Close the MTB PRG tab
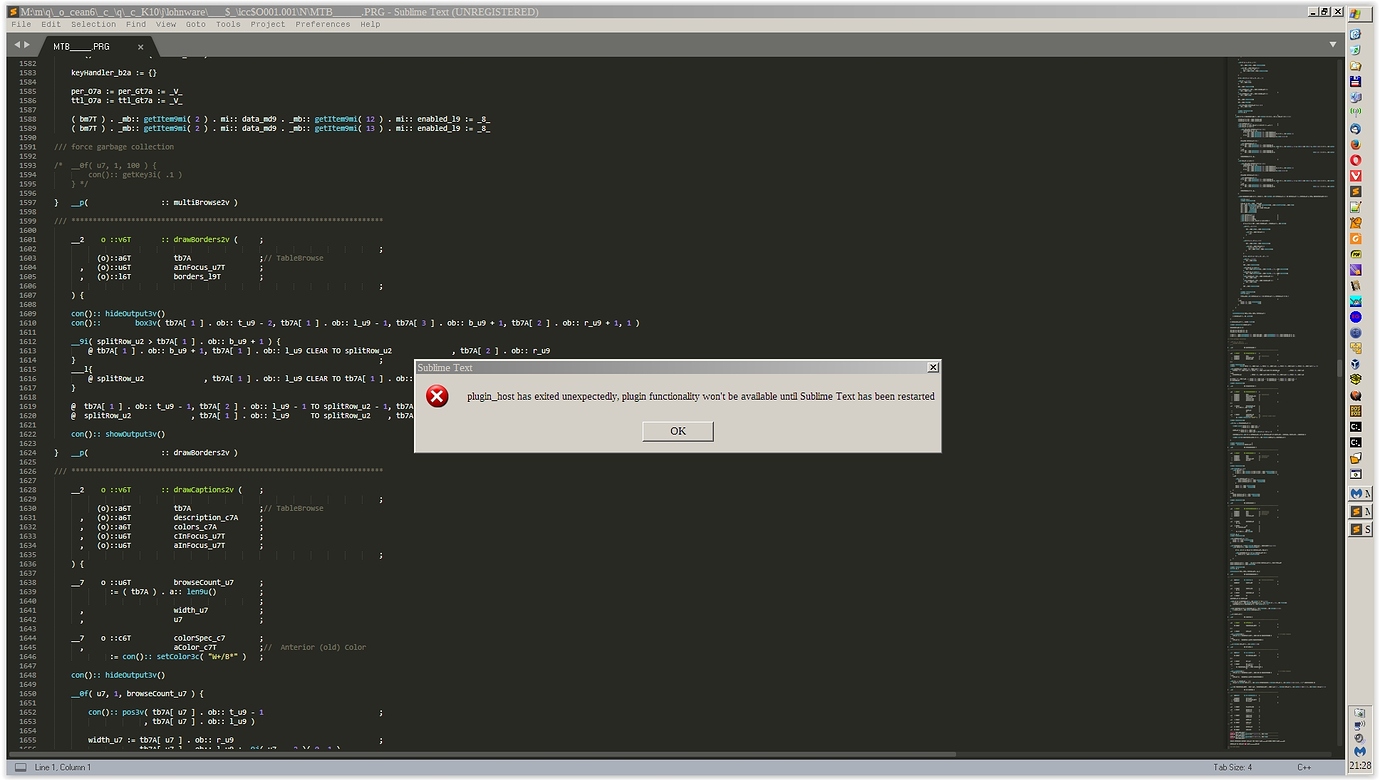Image resolution: width=1380 pixels, height=780 pixels. click(141, 47)
